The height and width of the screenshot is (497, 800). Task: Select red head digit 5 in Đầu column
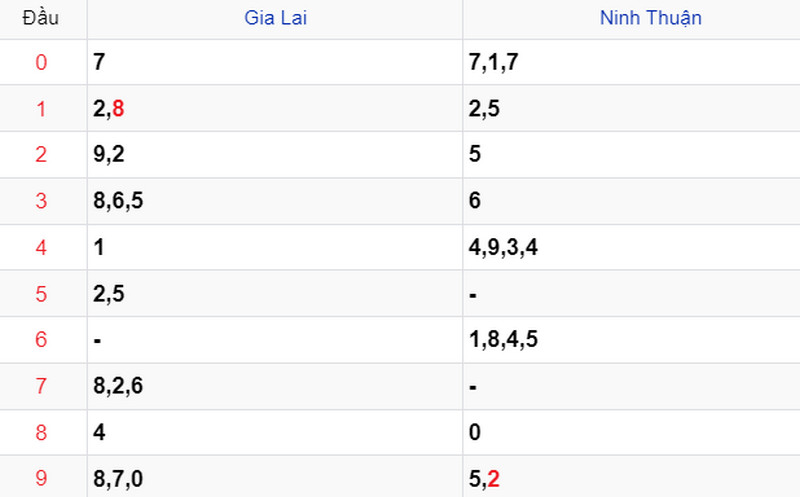(x=41, y=294)
